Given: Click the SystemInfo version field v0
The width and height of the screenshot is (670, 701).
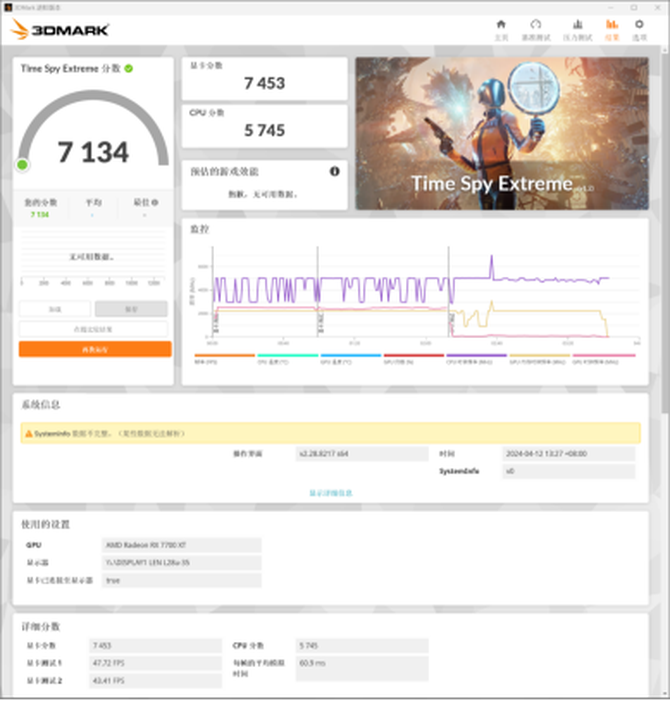Looking at the screenshot, I should [569, 471].
